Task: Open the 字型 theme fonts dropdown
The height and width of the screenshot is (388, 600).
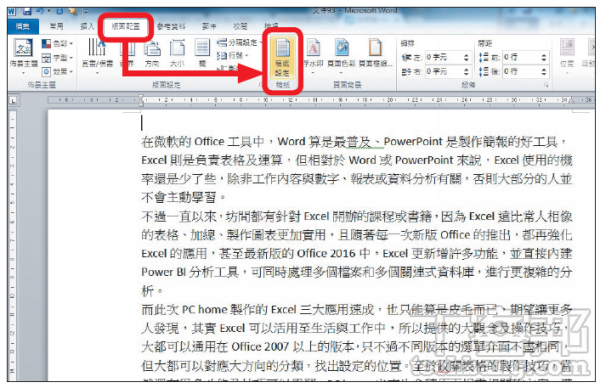Action: click(57, 58)
